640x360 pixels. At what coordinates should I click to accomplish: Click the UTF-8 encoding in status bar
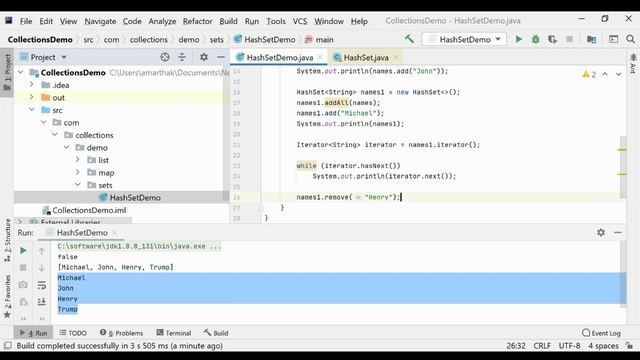(x=569, y=346)
